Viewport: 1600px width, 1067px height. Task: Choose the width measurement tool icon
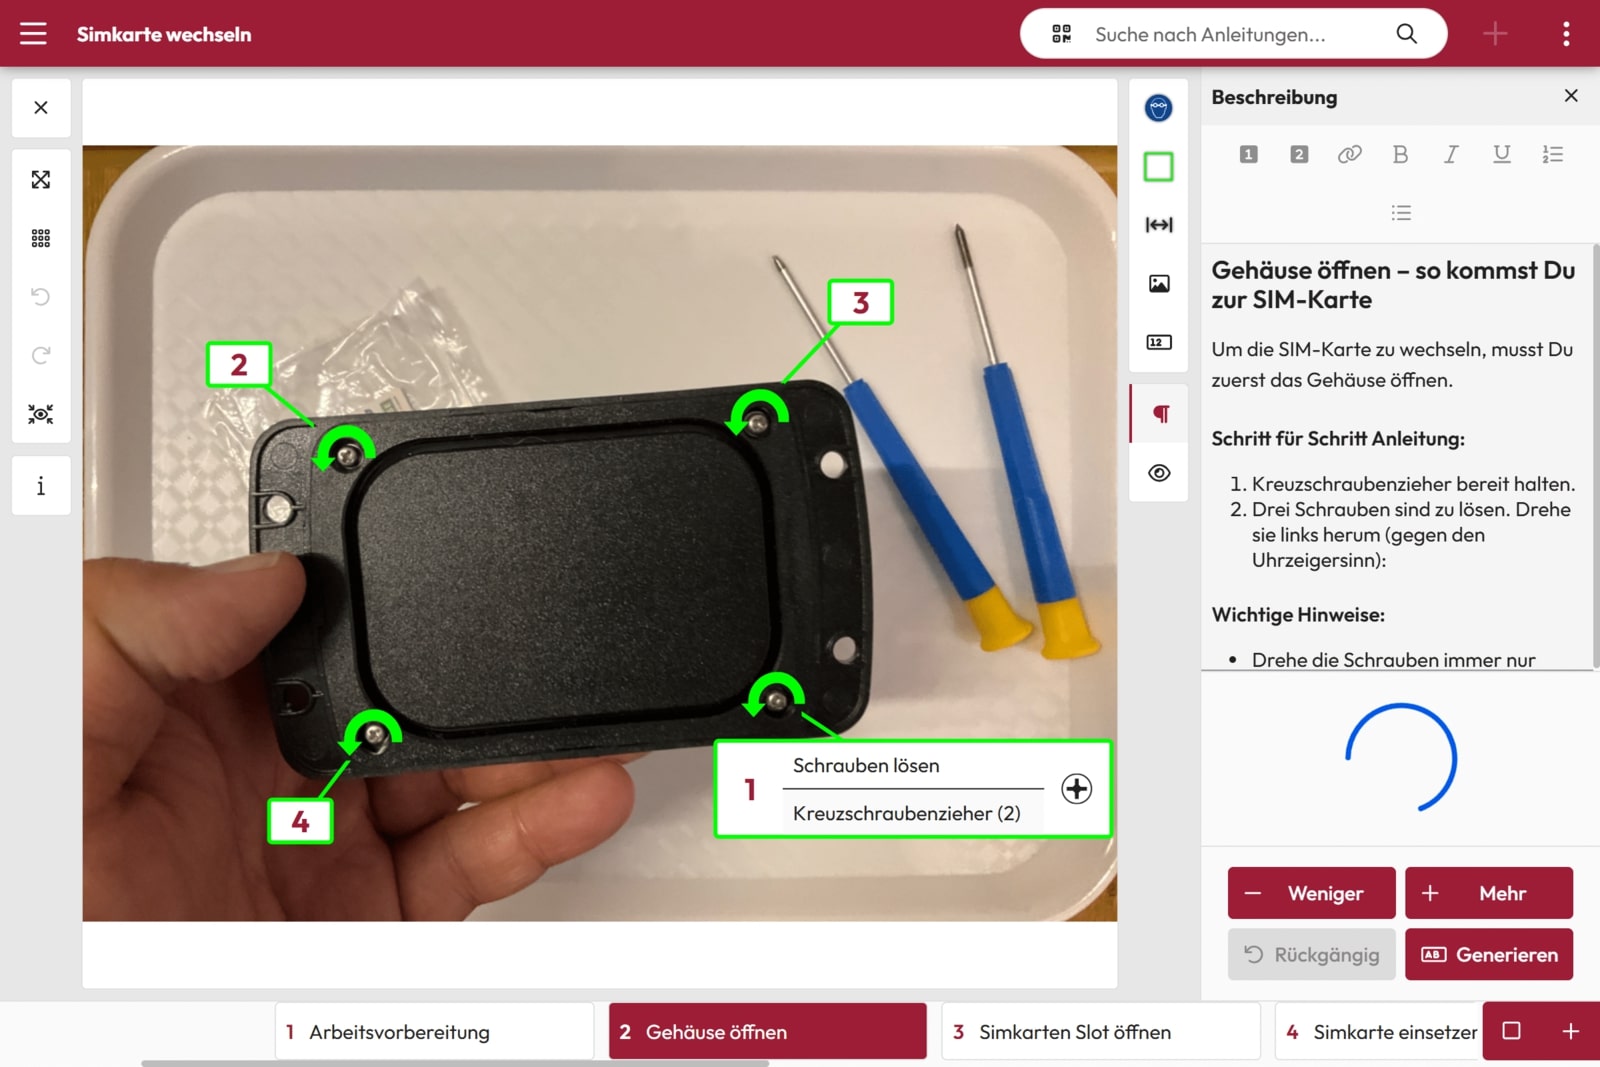[x=1158, y=225]
